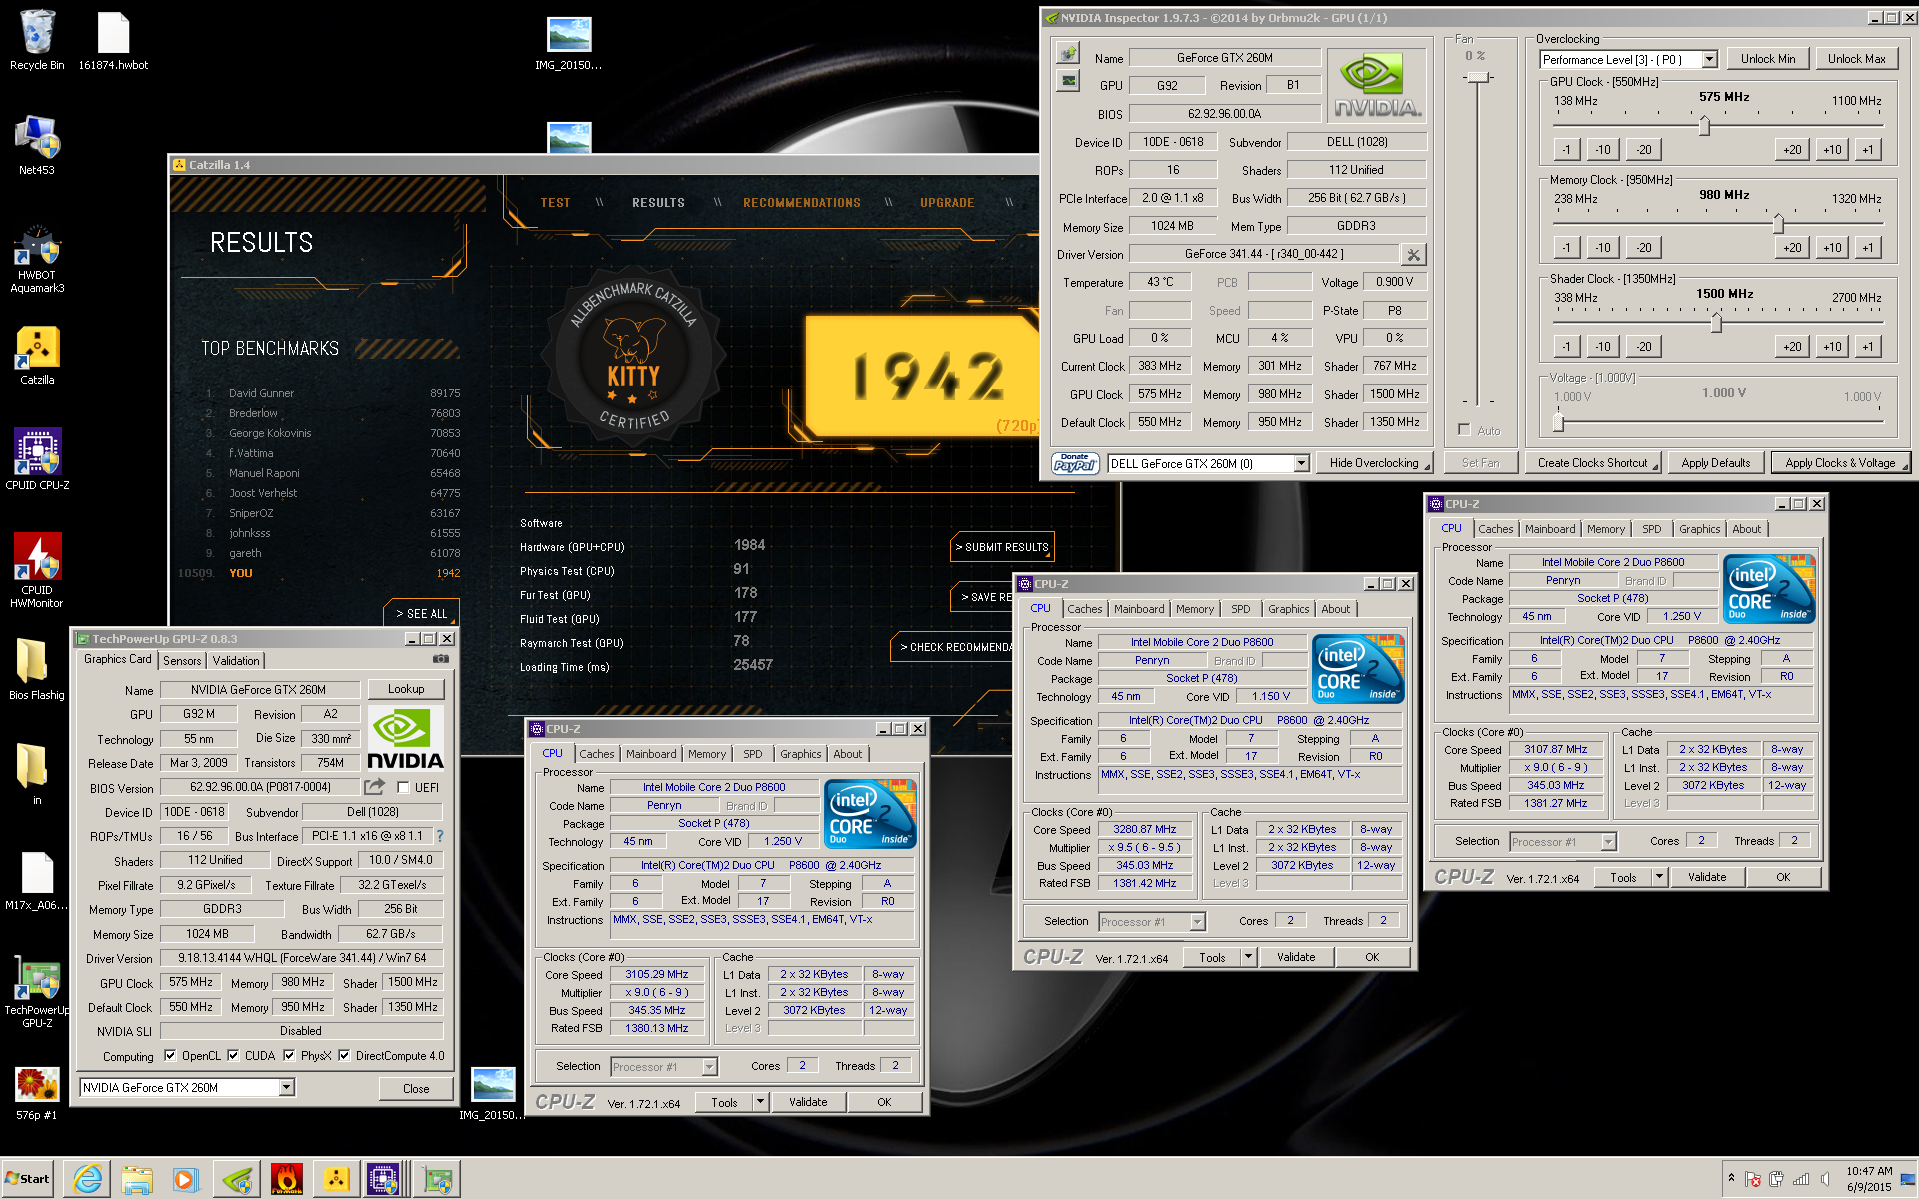
Task: Click the Fan speed vertical slider handle
Action: (x=1478, y=77)
